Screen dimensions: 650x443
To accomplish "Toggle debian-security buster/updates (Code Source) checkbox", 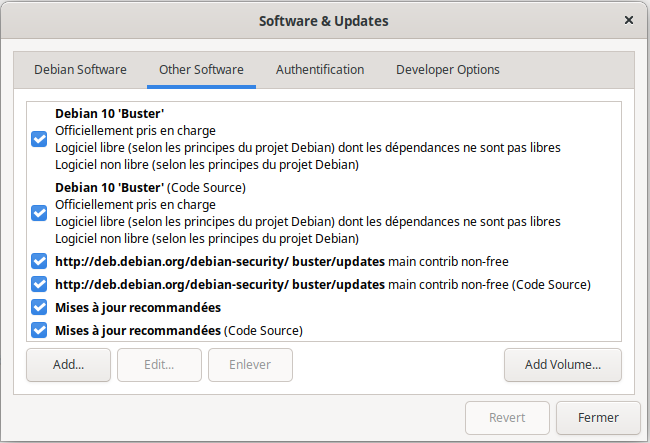I will coord(39,284).
